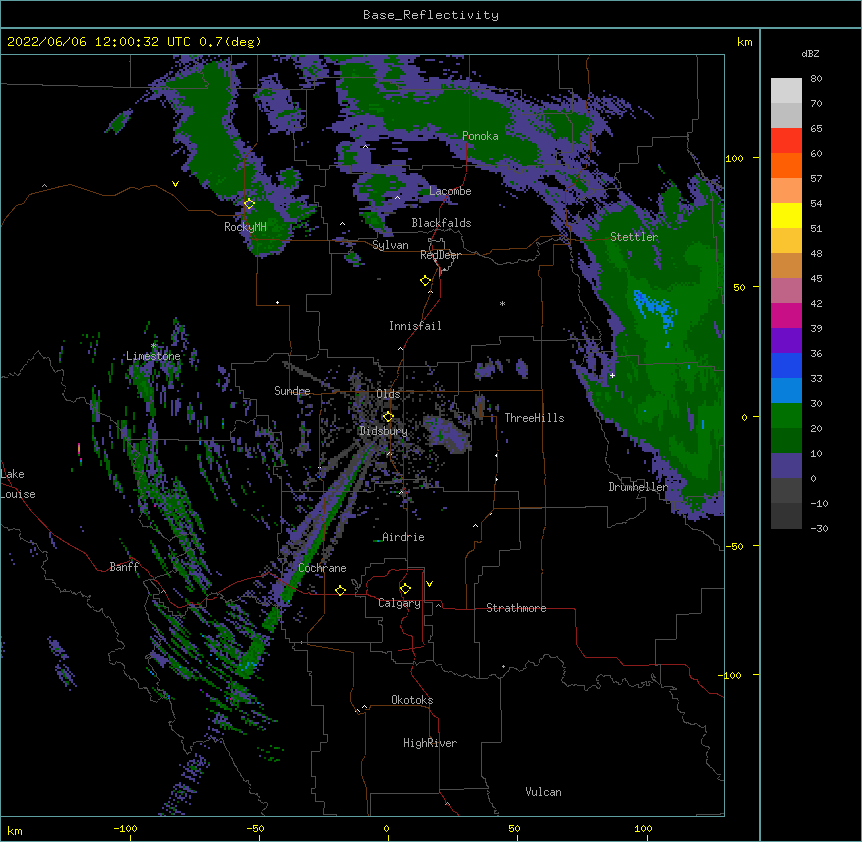862x842 pixels.
Task: Click the Lacombe city label
Action: coord(450,191)
